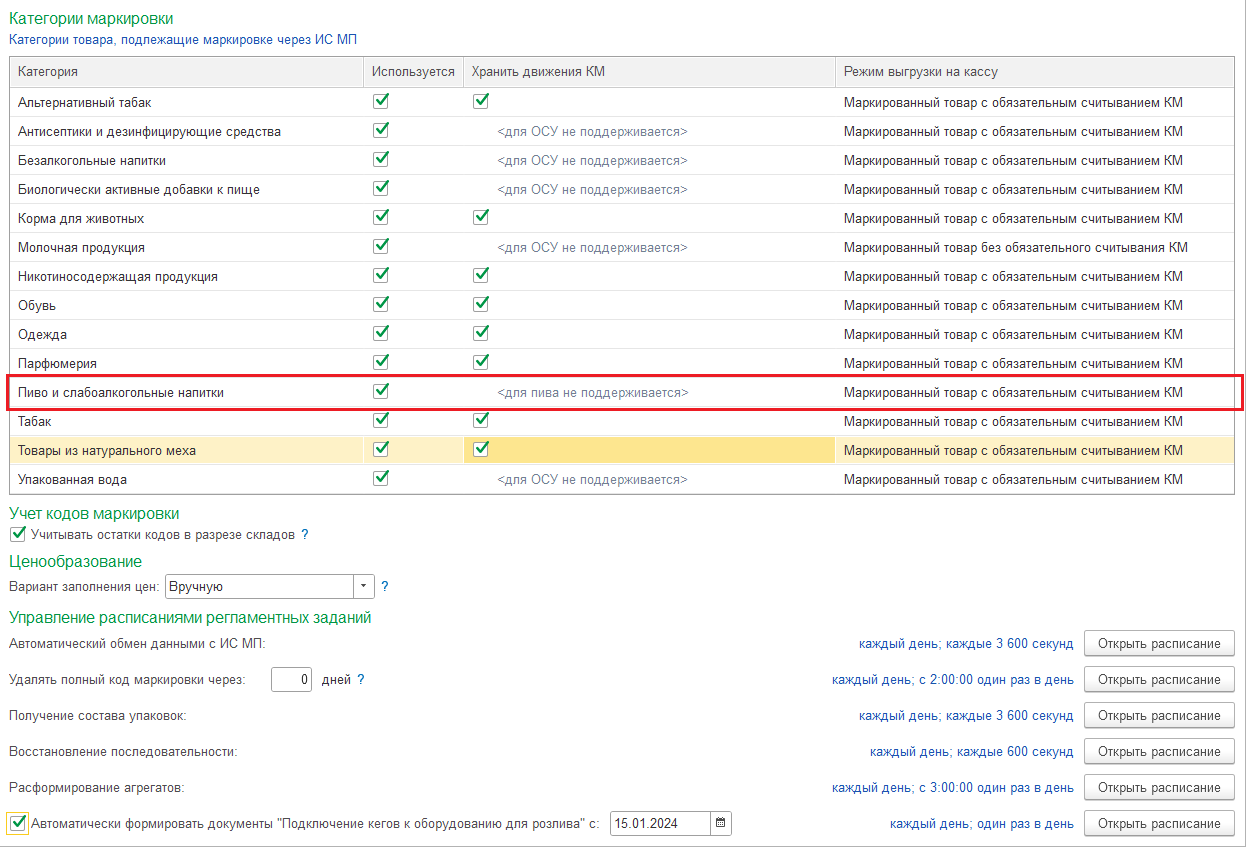Open schedule for 'Расформирование агрегатов'

pos(1159,788)
